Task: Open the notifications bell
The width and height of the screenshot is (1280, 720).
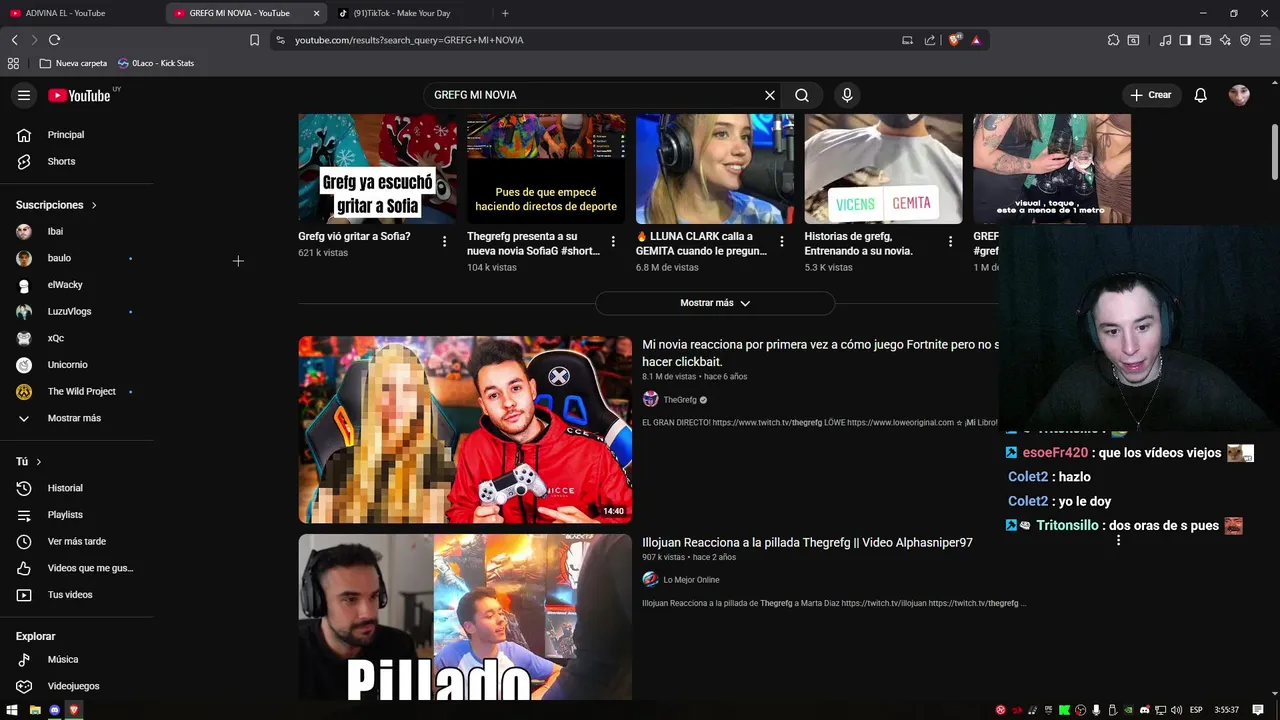Action: click(x=1200, y=95)
